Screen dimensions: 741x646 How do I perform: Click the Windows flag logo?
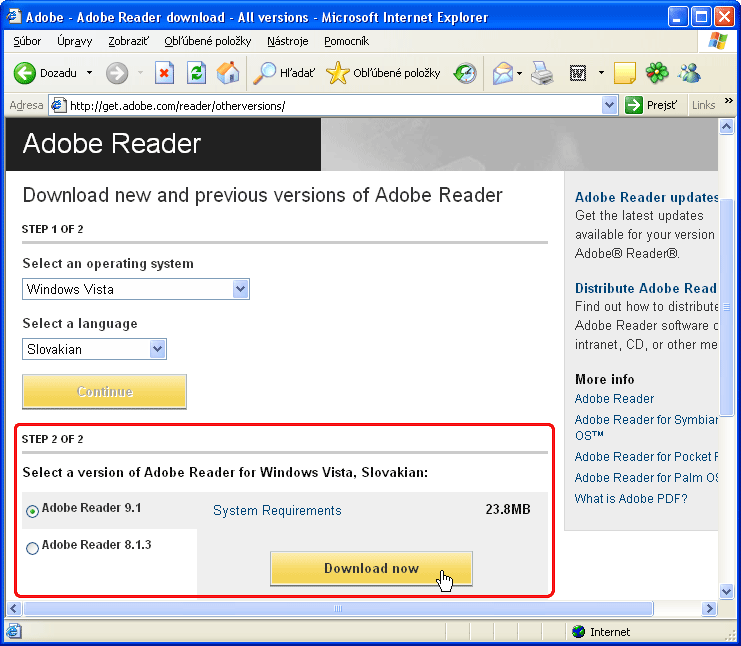tap(718, 42)
